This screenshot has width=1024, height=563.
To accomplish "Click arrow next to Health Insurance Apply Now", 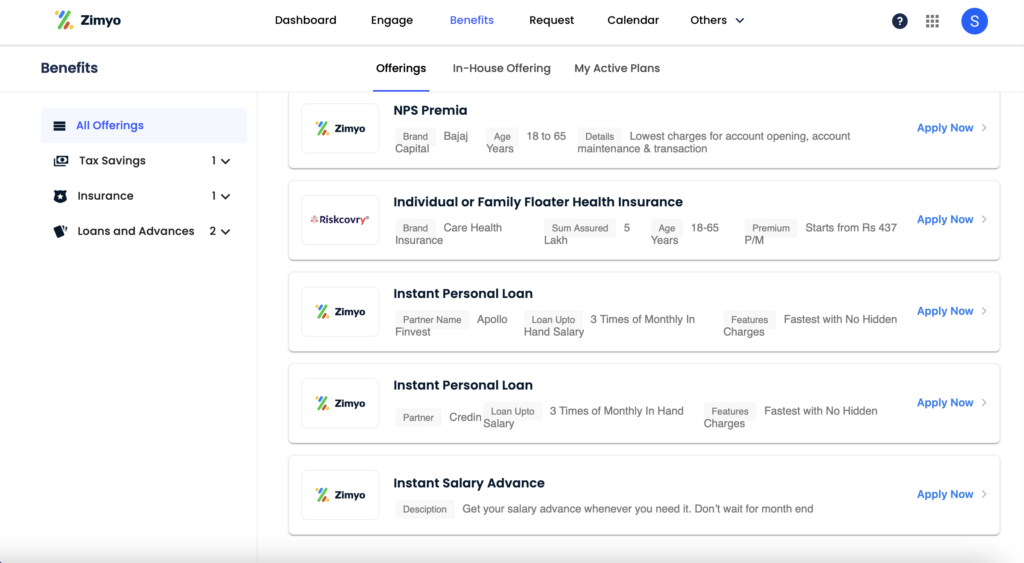I will tap(984, 219).
